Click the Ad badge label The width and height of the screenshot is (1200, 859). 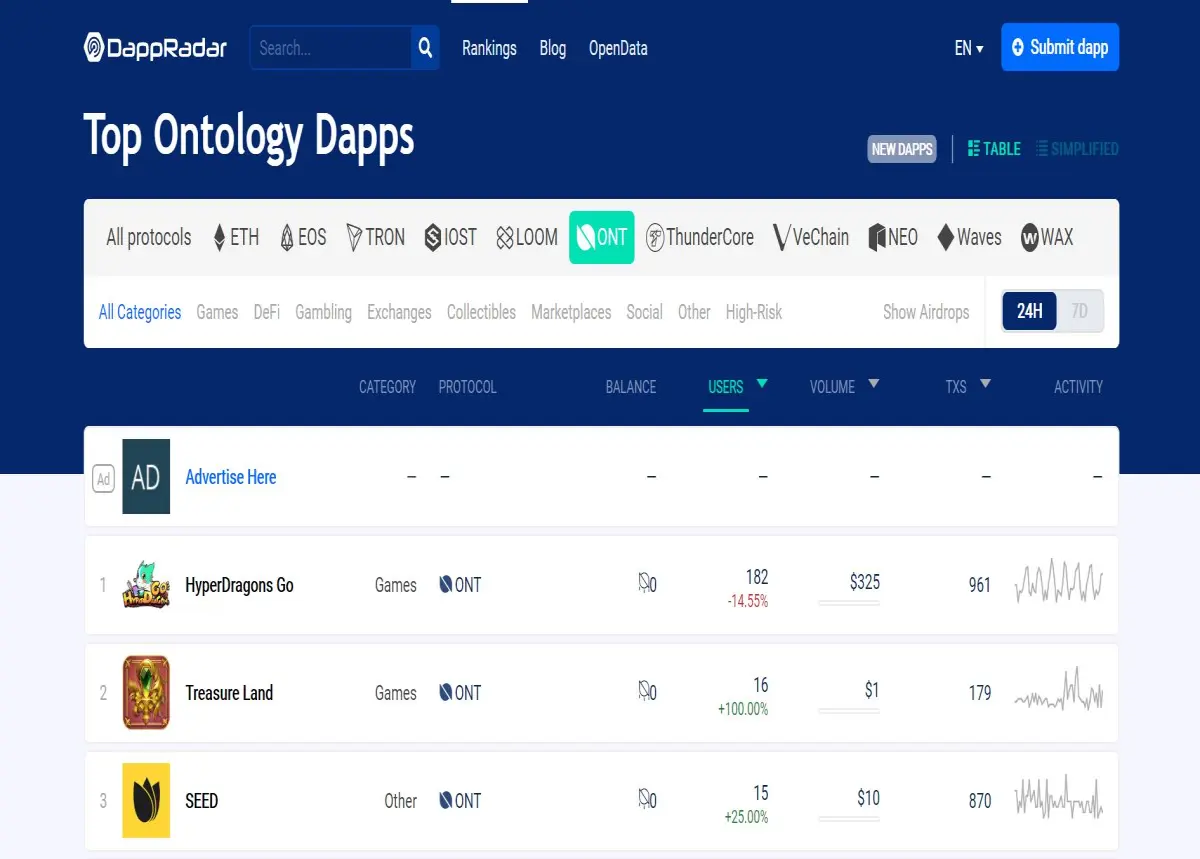pos(103,479)
